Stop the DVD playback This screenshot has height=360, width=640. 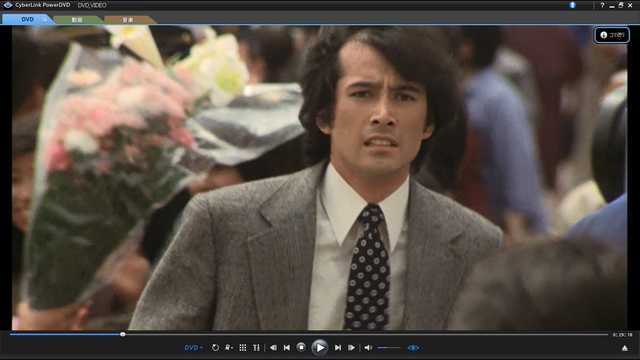point(301,347)
